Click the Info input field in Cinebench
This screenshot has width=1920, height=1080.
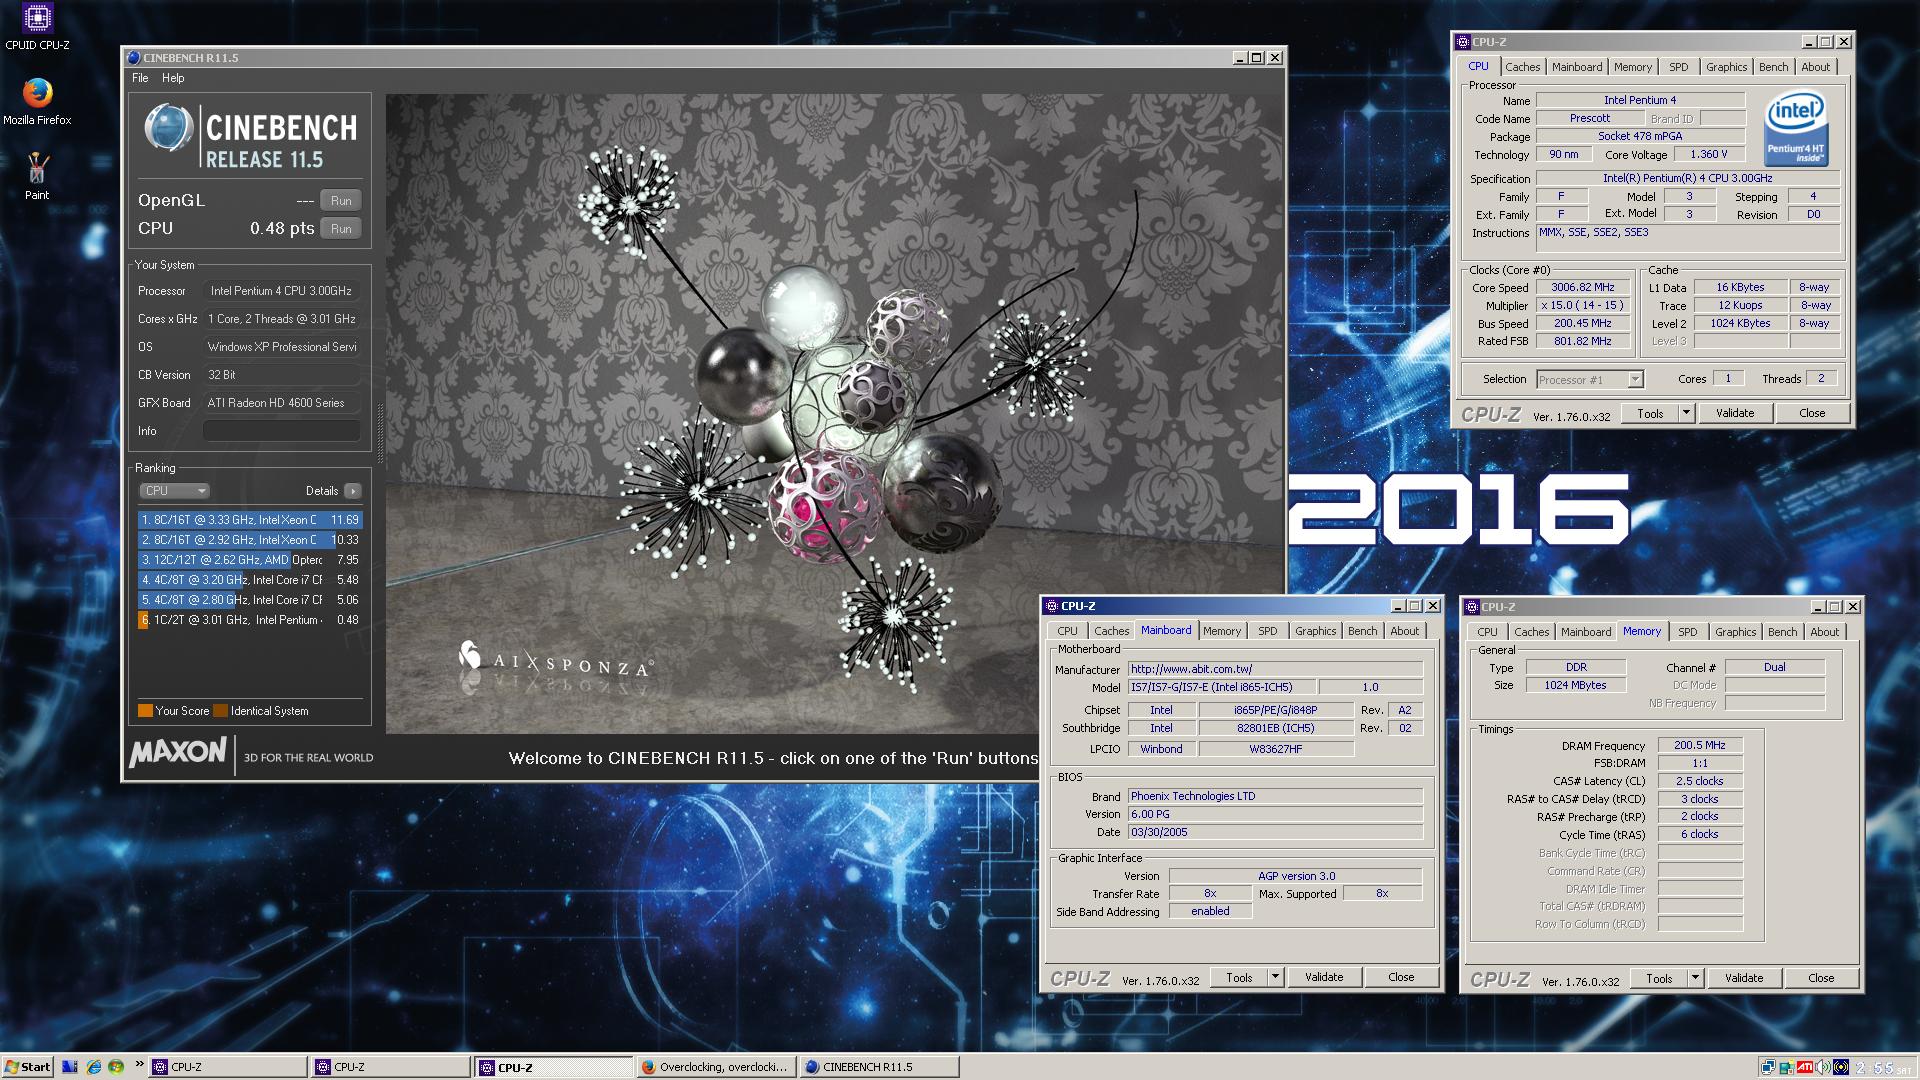[x=282, y=431]
